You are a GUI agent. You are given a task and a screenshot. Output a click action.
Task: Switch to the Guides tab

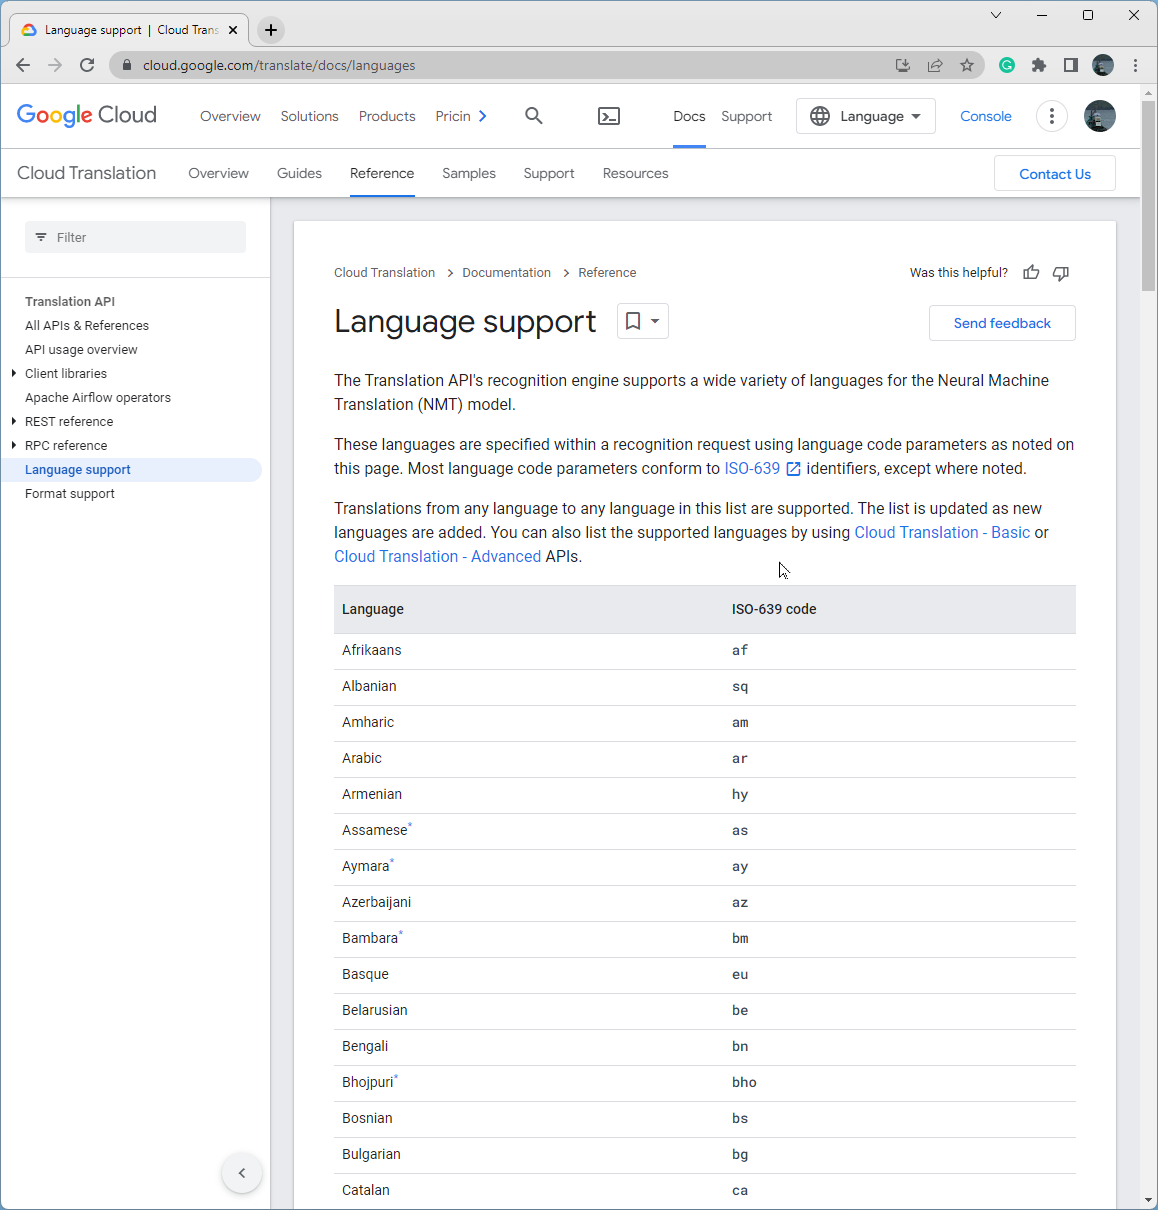[x=299, y=173]
